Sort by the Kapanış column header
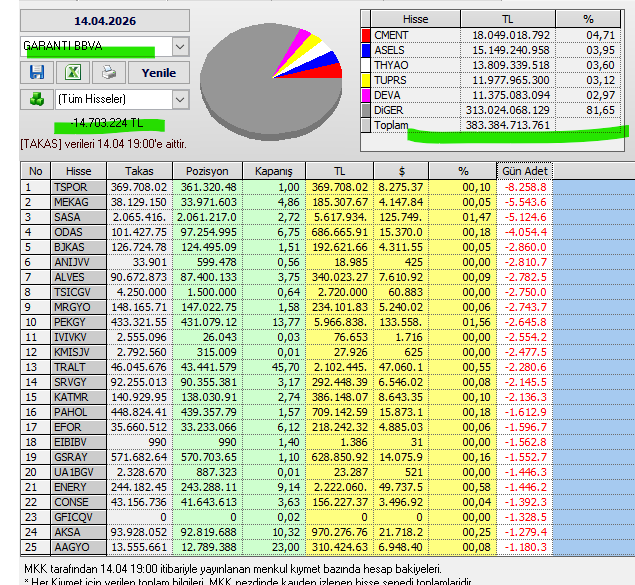The image size is (635, 585). point(274,171)
